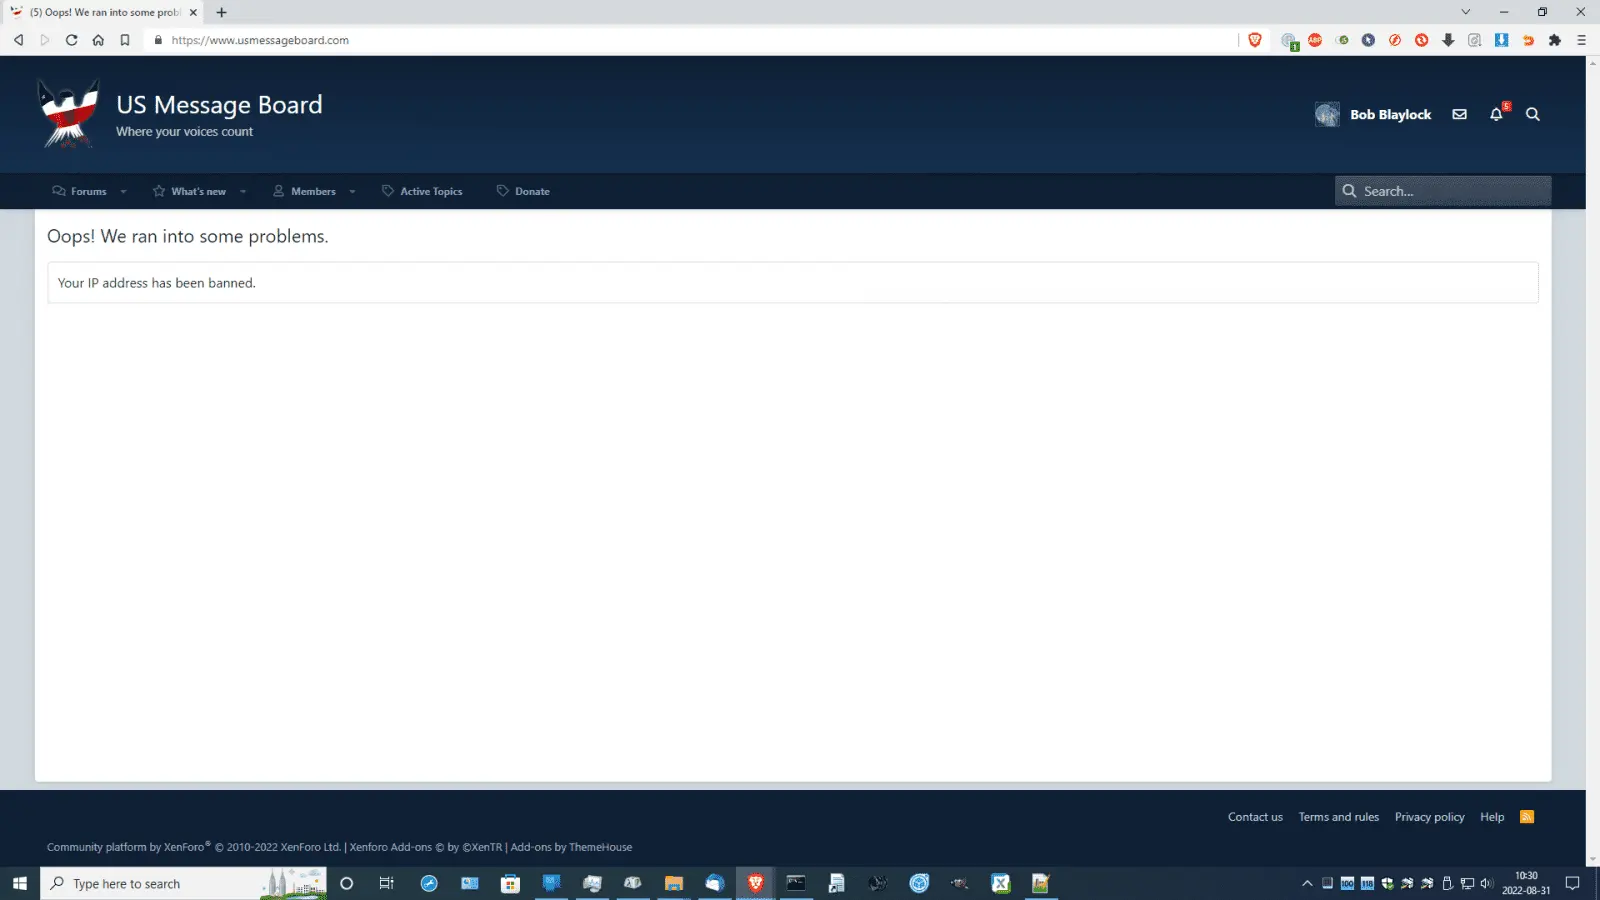
Task: Open the tab search chevron dropdown
Action: click(x=1466, y=12)
